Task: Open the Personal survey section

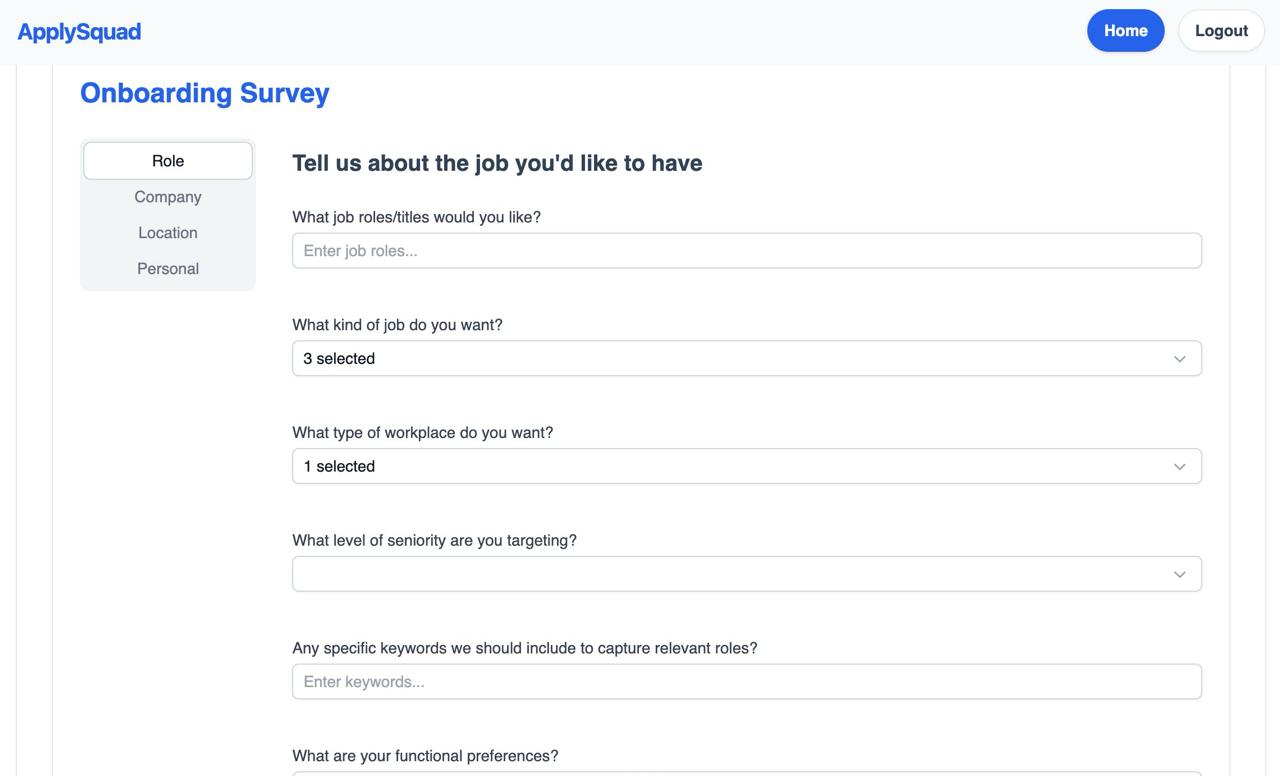Action: [x=168, y=269]
